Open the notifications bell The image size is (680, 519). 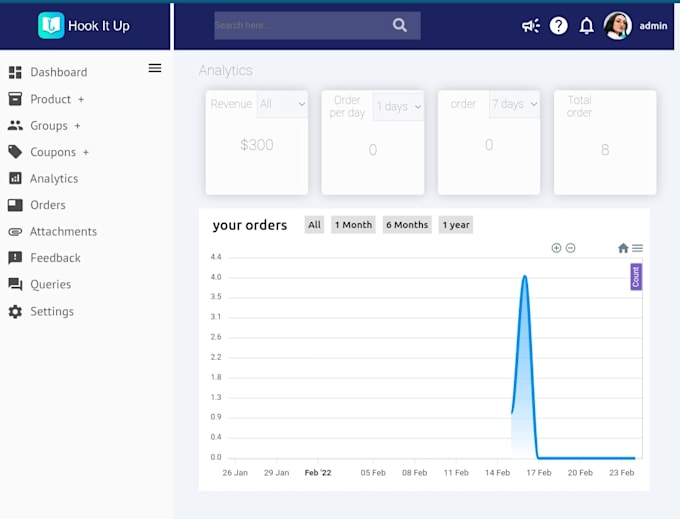pyautogui.click(x=587, y=26)
